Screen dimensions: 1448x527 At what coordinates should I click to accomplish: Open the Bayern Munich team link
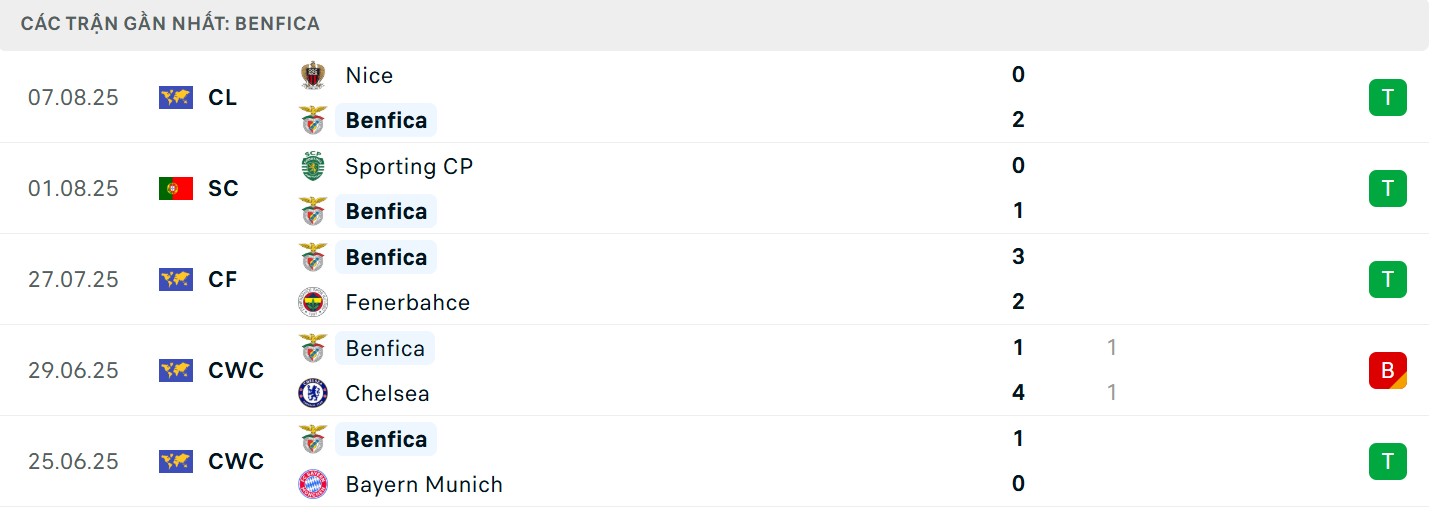(423, 484)
